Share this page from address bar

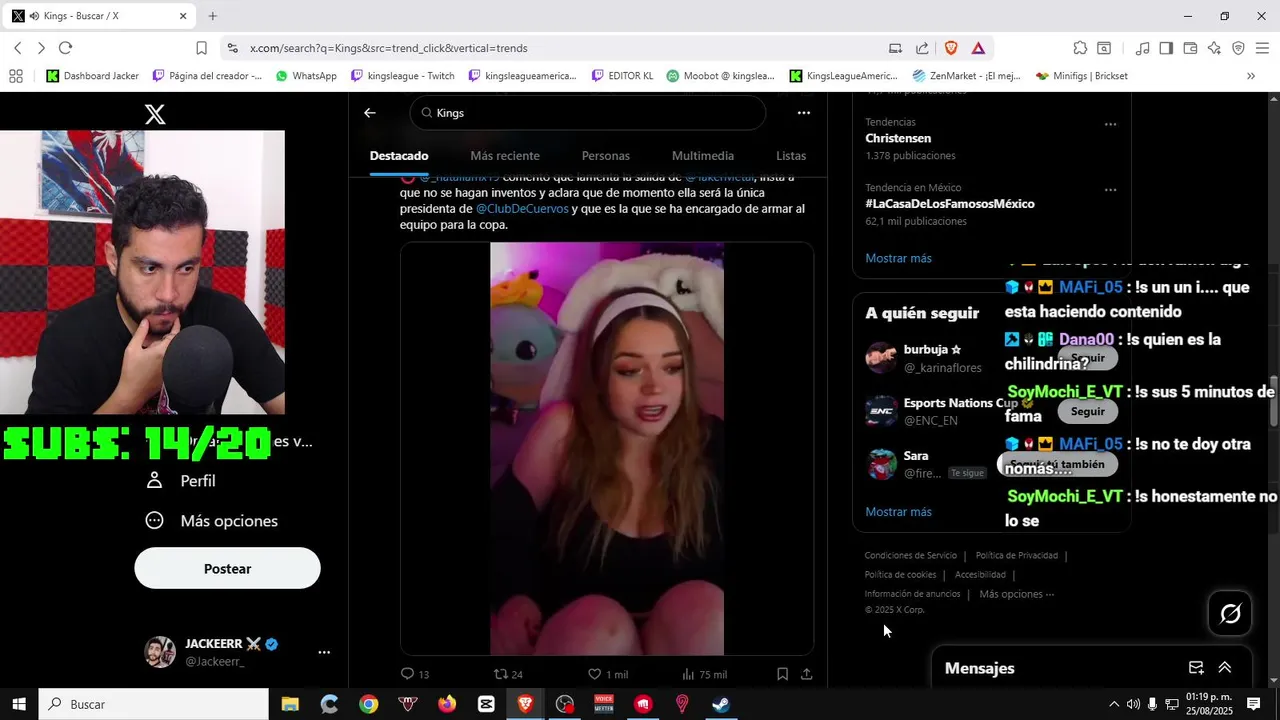922,48
